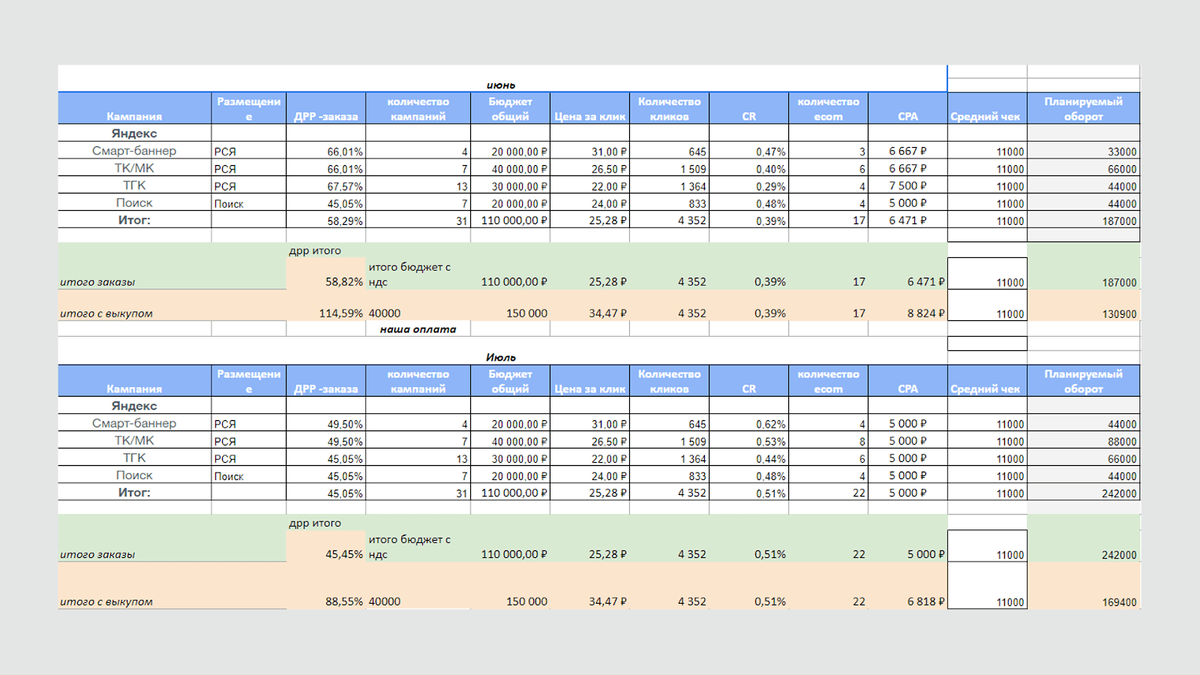The image size is (1200, 675).
Task: Select 'ТГК' campaign name in June table
Action: click(134, 186)
